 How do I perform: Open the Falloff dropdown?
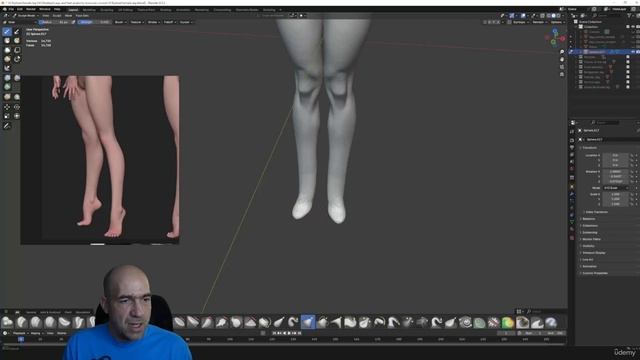coord(169,22)
